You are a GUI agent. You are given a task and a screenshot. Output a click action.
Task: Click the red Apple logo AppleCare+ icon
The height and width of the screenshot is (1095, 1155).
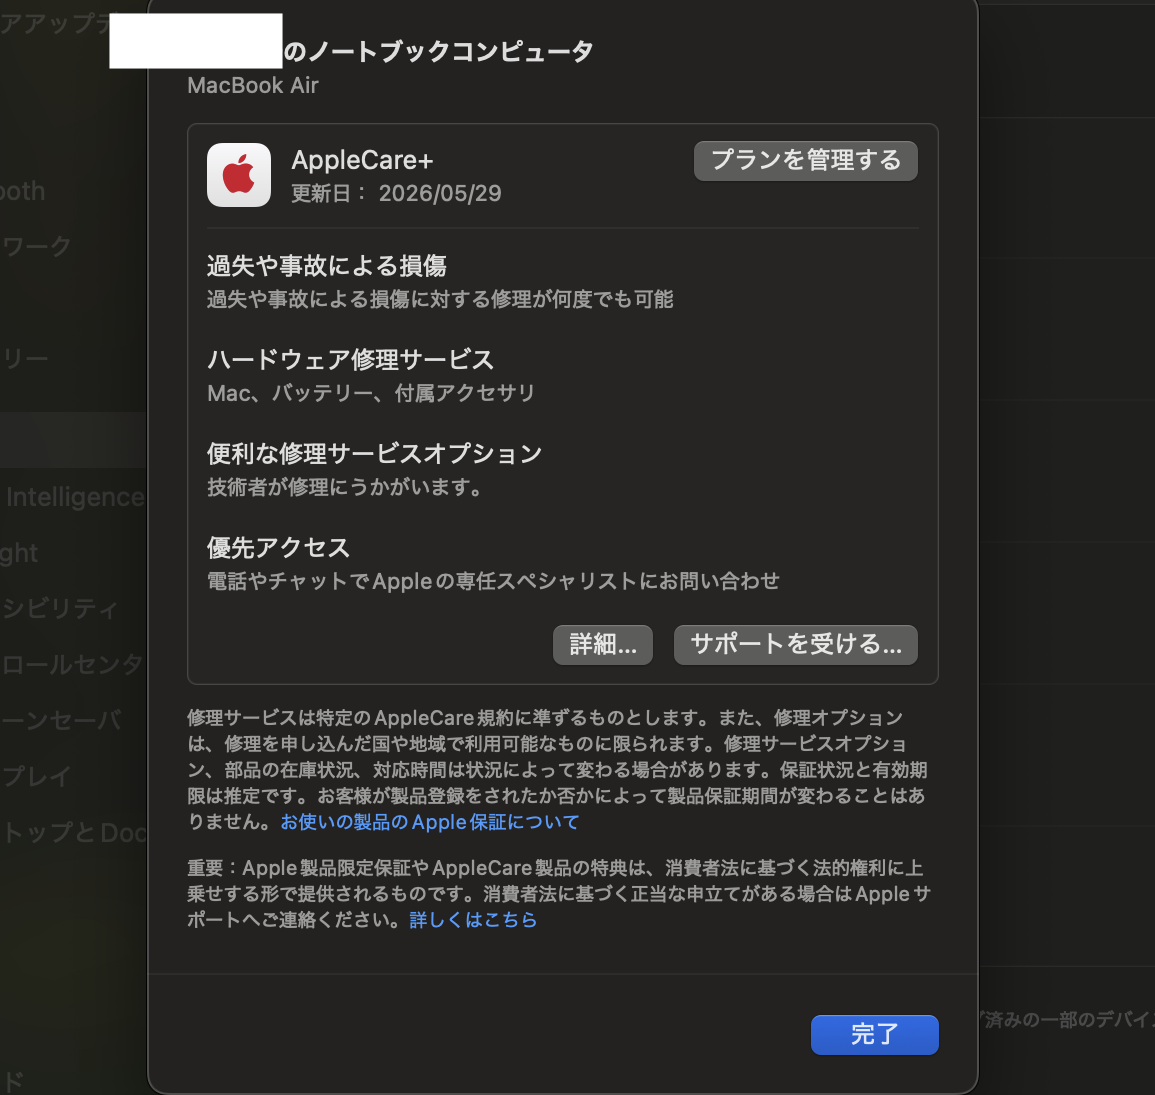coord(239,175)
